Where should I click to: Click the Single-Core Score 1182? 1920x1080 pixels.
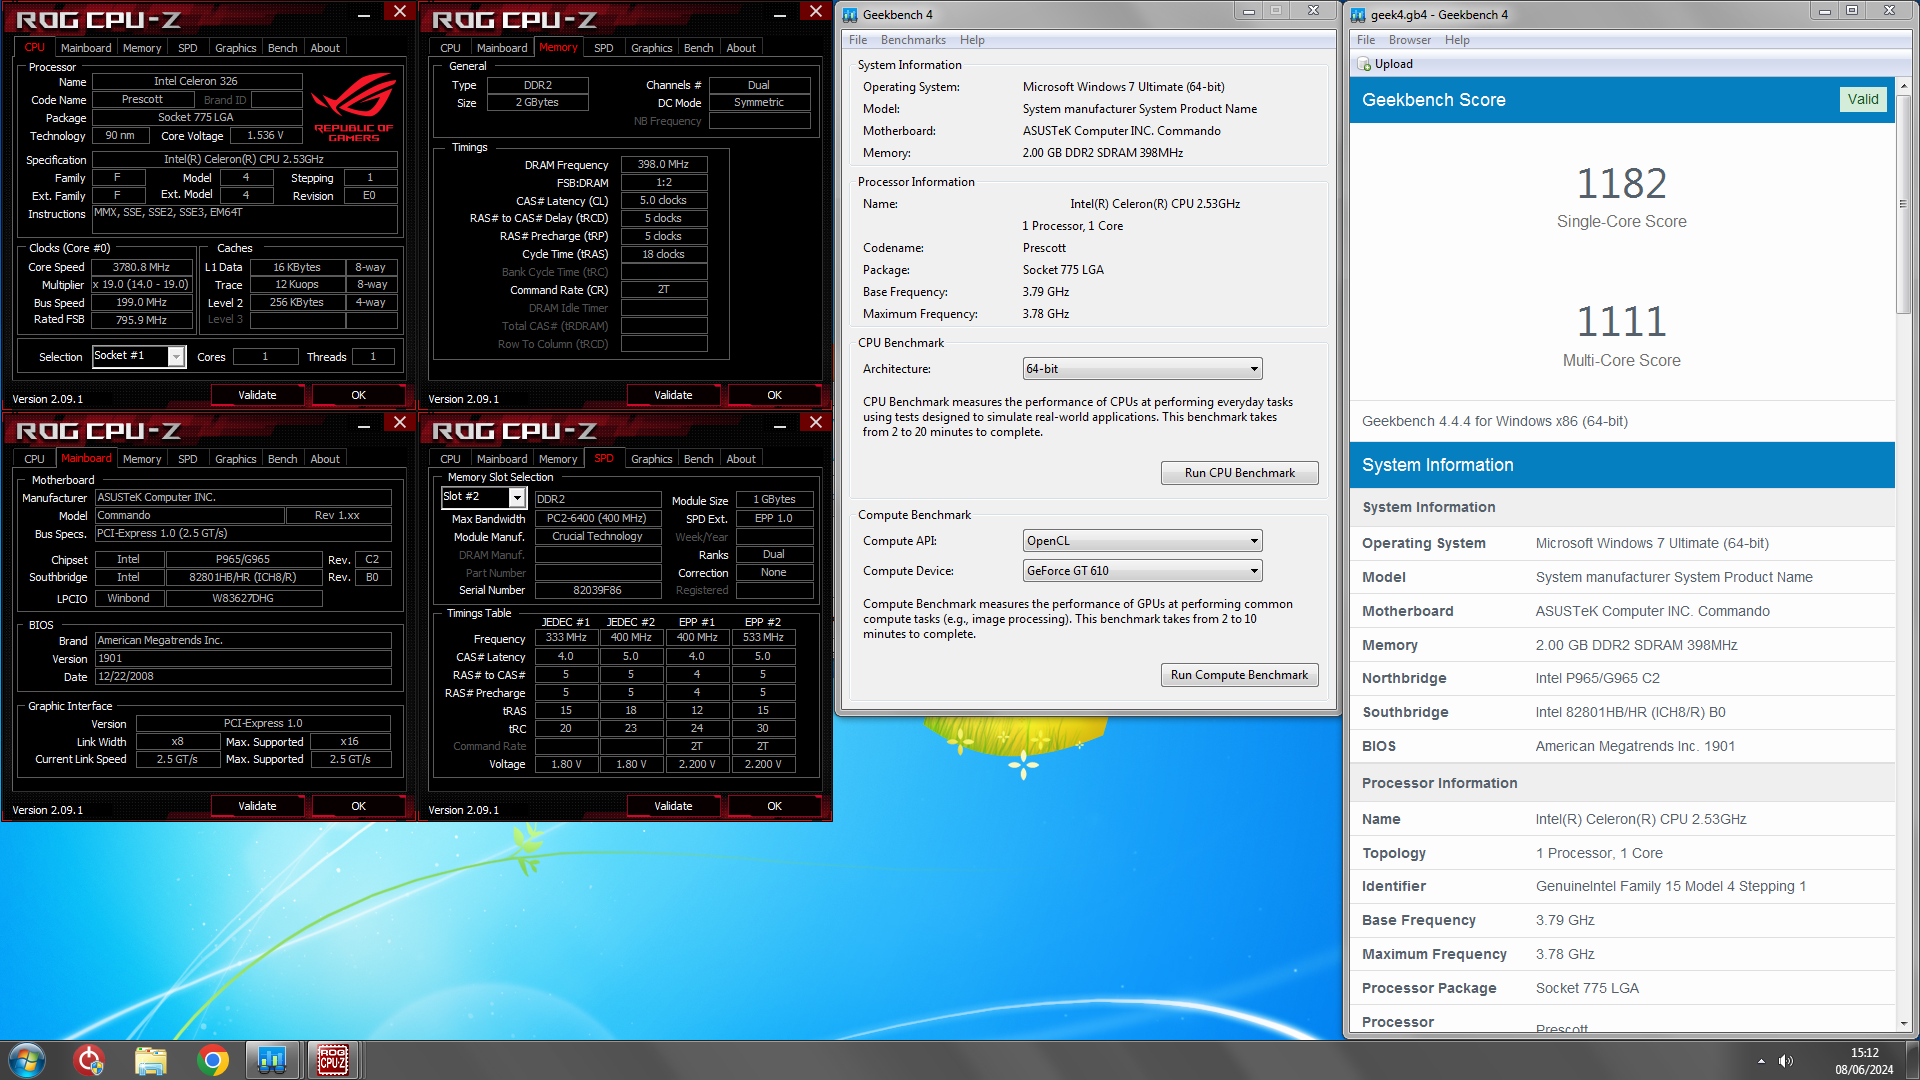coord(1621,184)
